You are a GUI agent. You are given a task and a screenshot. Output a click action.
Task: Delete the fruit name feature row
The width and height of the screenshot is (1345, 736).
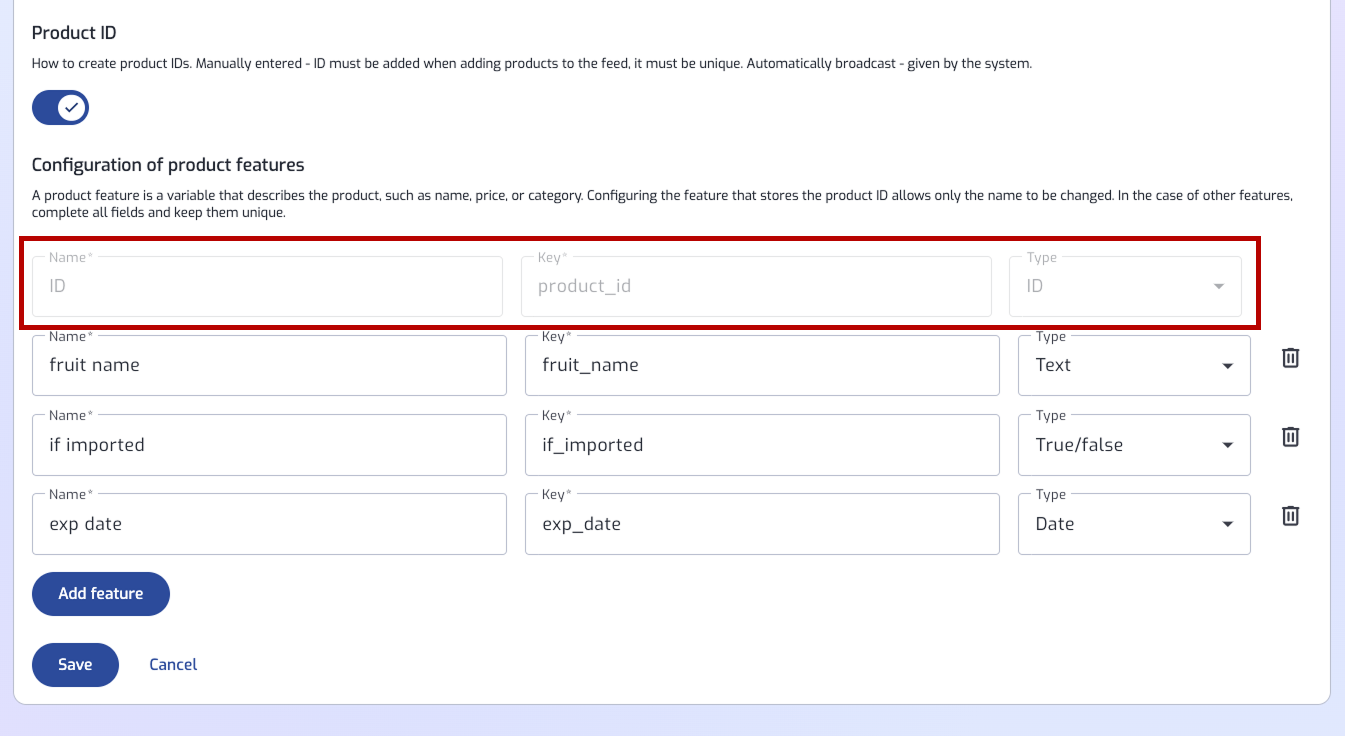pos(1291,357)
